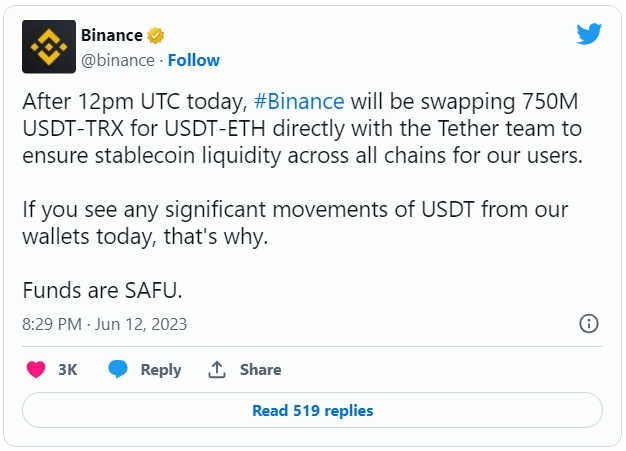626x451 pixels.
Task: Click the gold verified badge
Action: (156, 36)
